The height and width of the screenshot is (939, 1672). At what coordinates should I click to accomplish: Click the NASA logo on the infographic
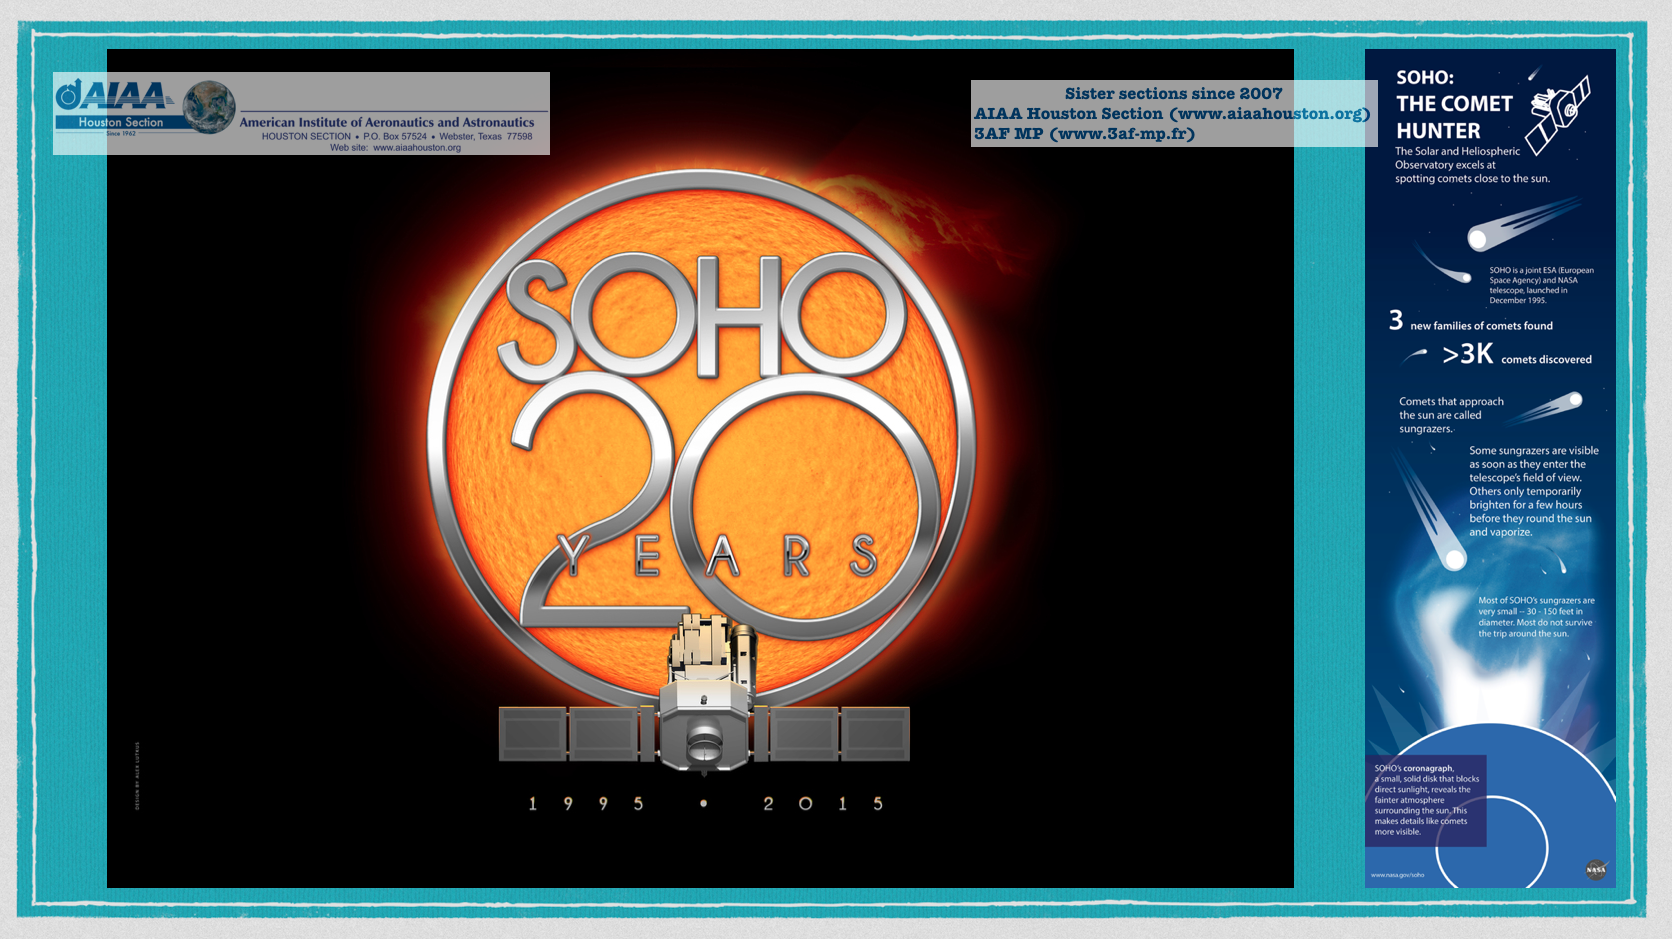click(x=1595, y=869)
